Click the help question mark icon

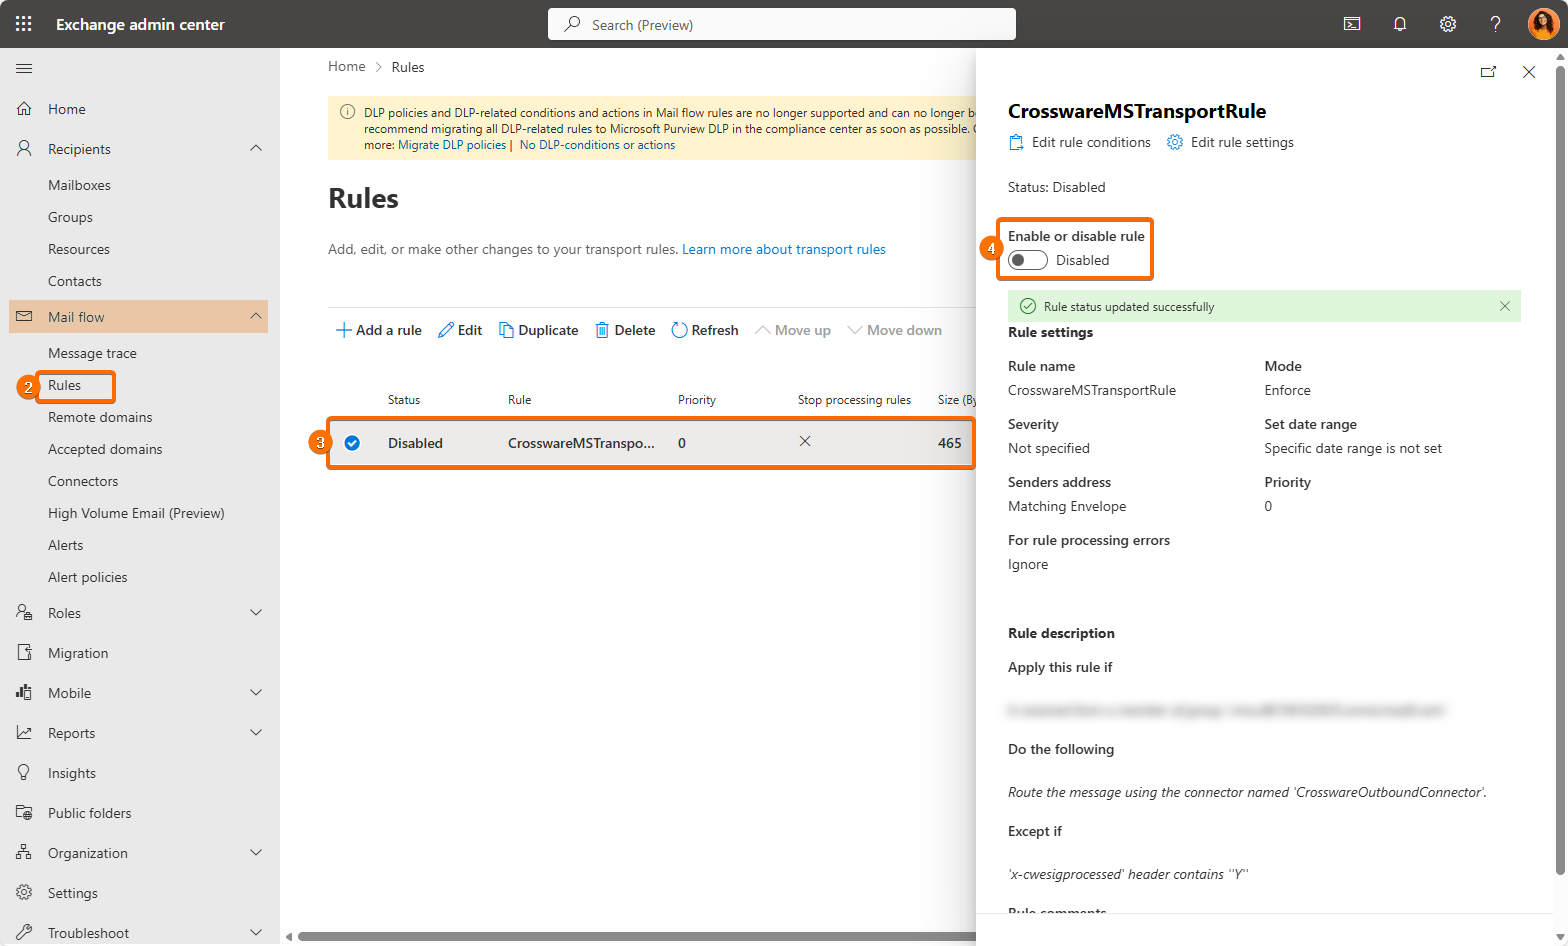pyautogui.click(x=1495, y=24)
